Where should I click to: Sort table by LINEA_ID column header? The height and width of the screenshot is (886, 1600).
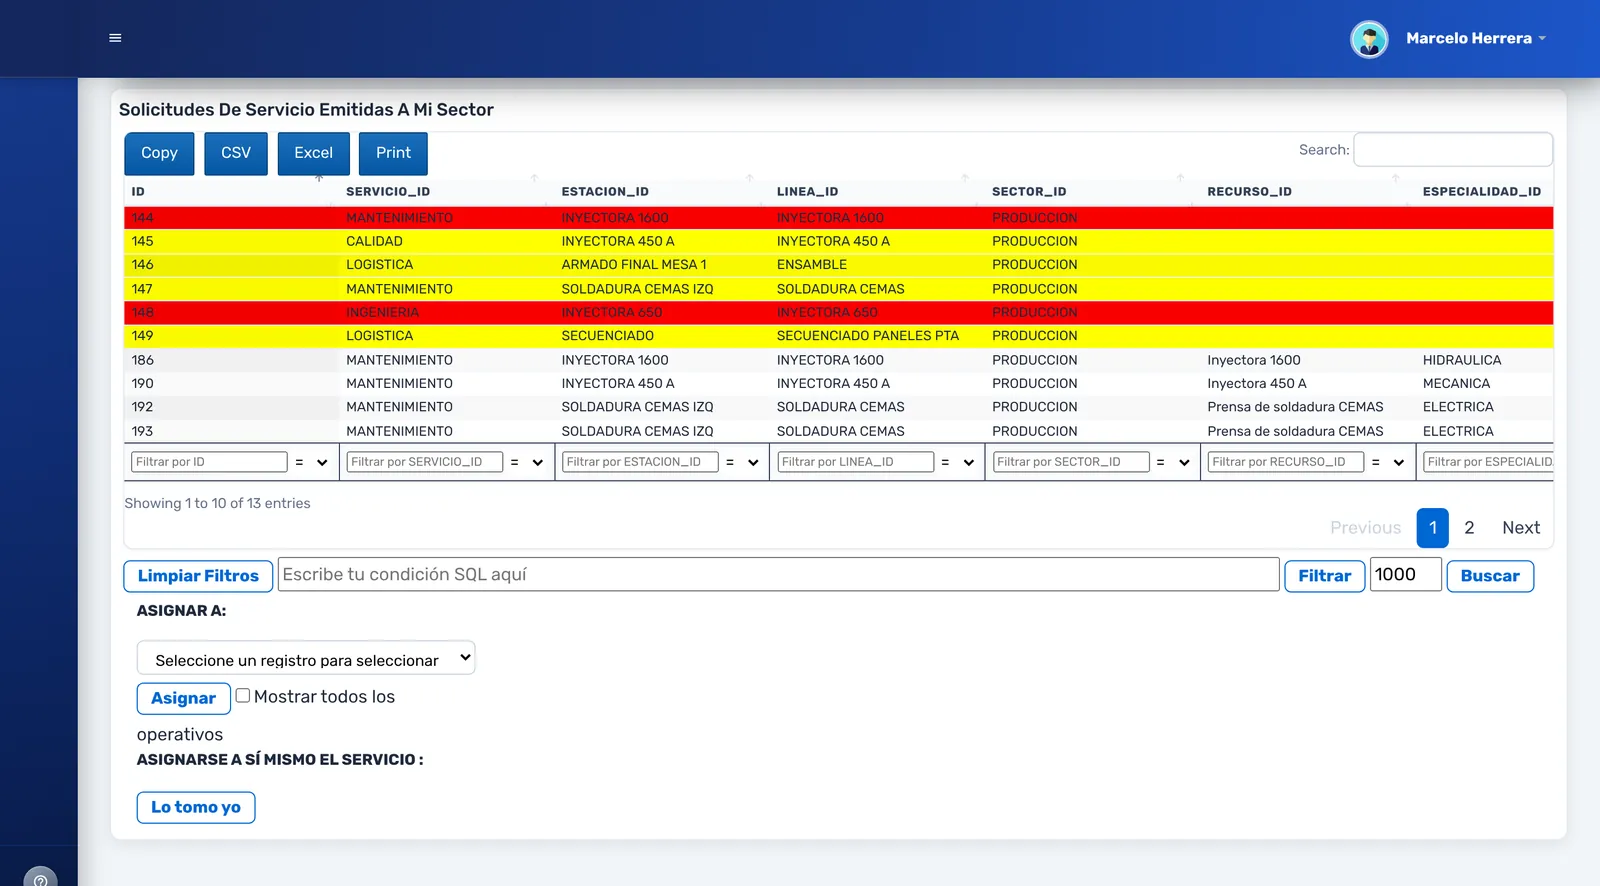(807, 191)
